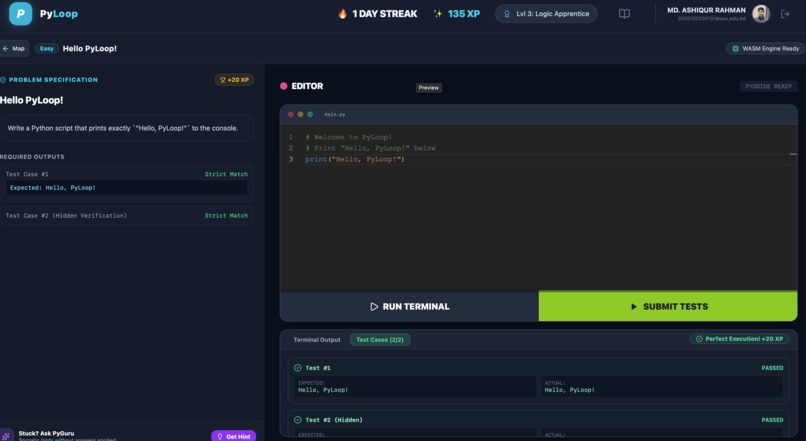The height and width of the screenshot is (441, 806).
Task: Click the Required Outputs heading
Action: (x=32, y=157)
